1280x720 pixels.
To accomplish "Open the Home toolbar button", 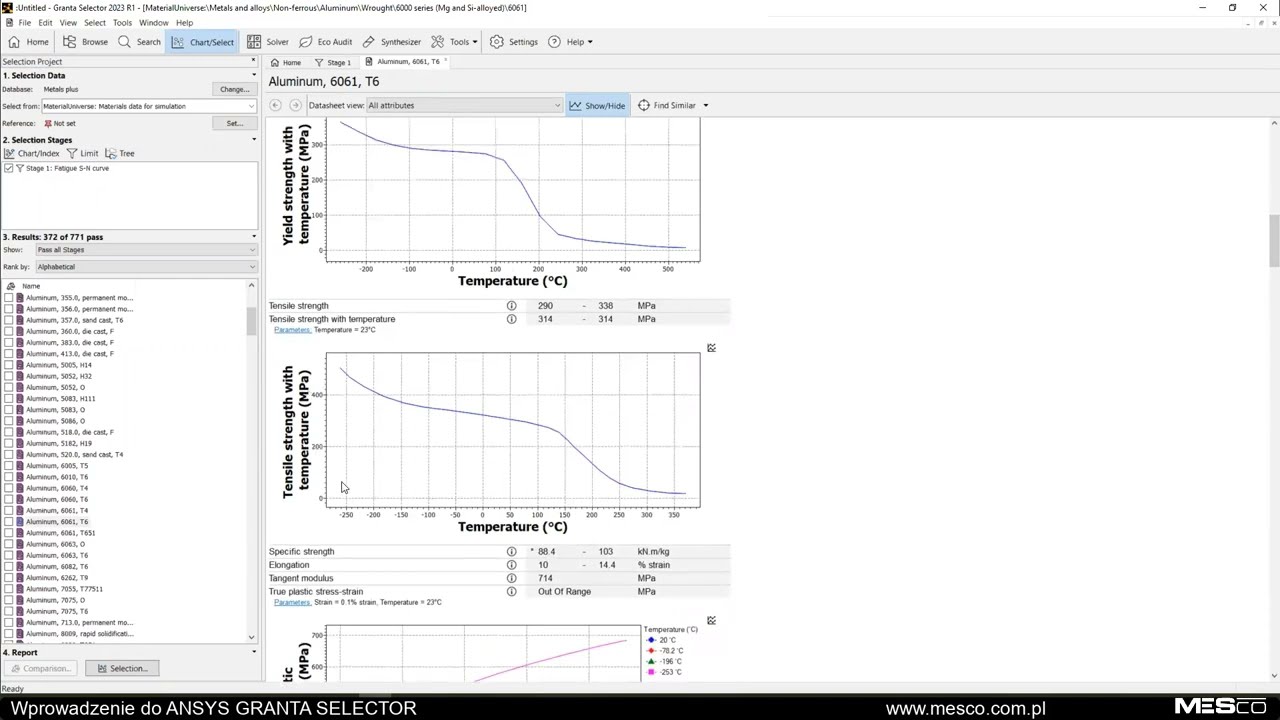I will pyautogui.click(x=28, y=42).
